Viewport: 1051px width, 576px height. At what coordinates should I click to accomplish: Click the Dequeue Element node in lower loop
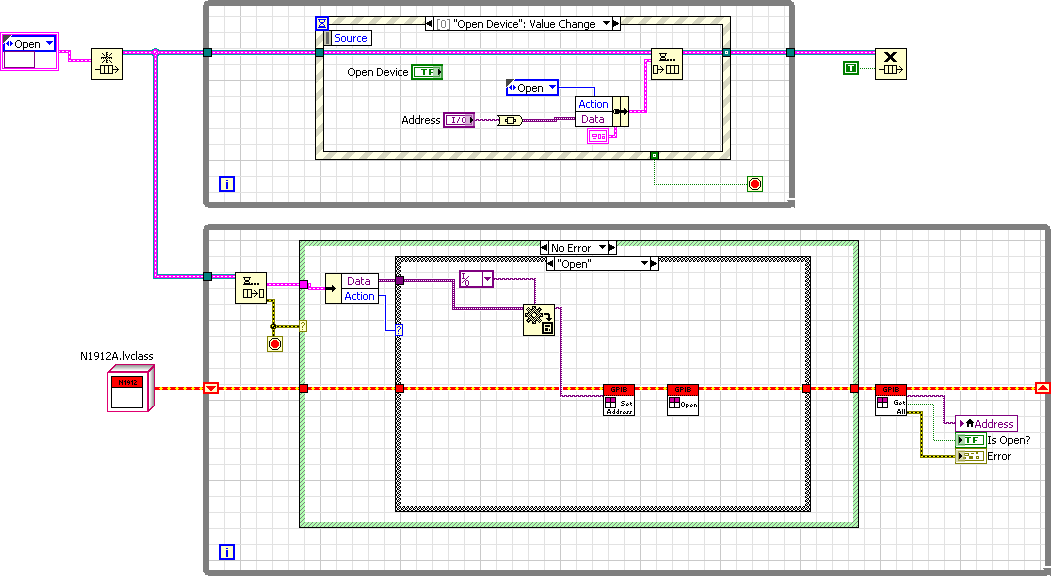point(251,288)
